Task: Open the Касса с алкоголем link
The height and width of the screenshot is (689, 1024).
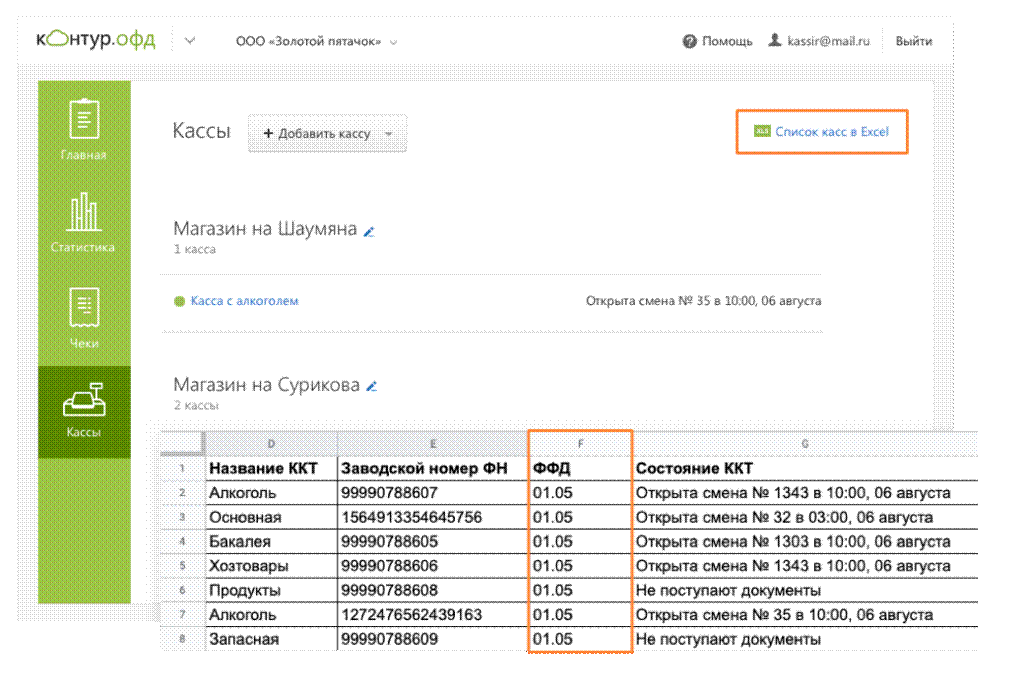Action: tap(244, 301)
